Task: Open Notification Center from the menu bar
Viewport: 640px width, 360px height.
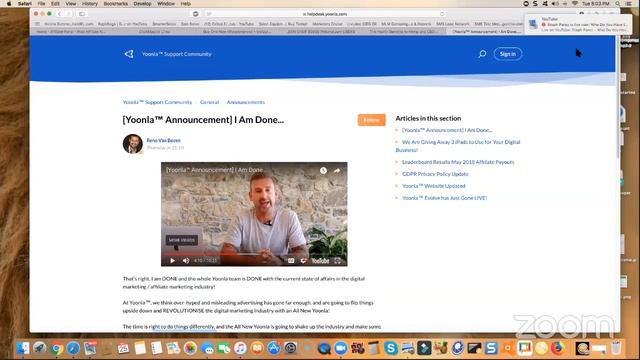Action: click(x=629, y=4)
